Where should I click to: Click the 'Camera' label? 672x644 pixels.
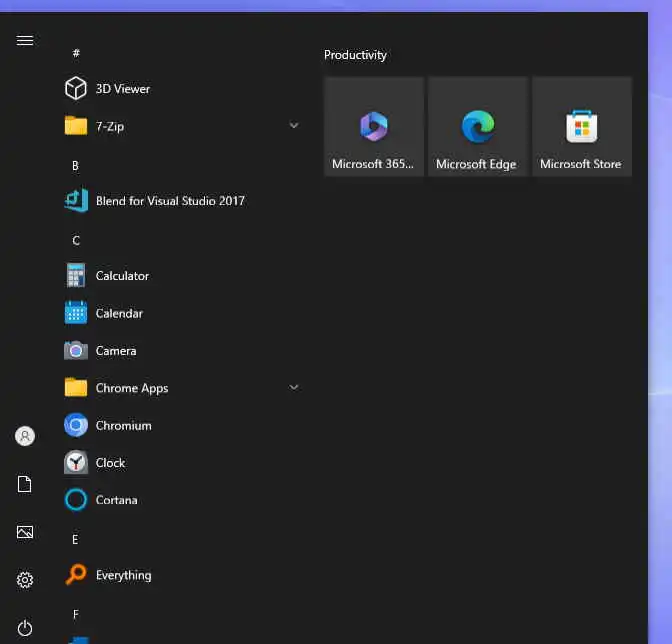coord(116,351)
